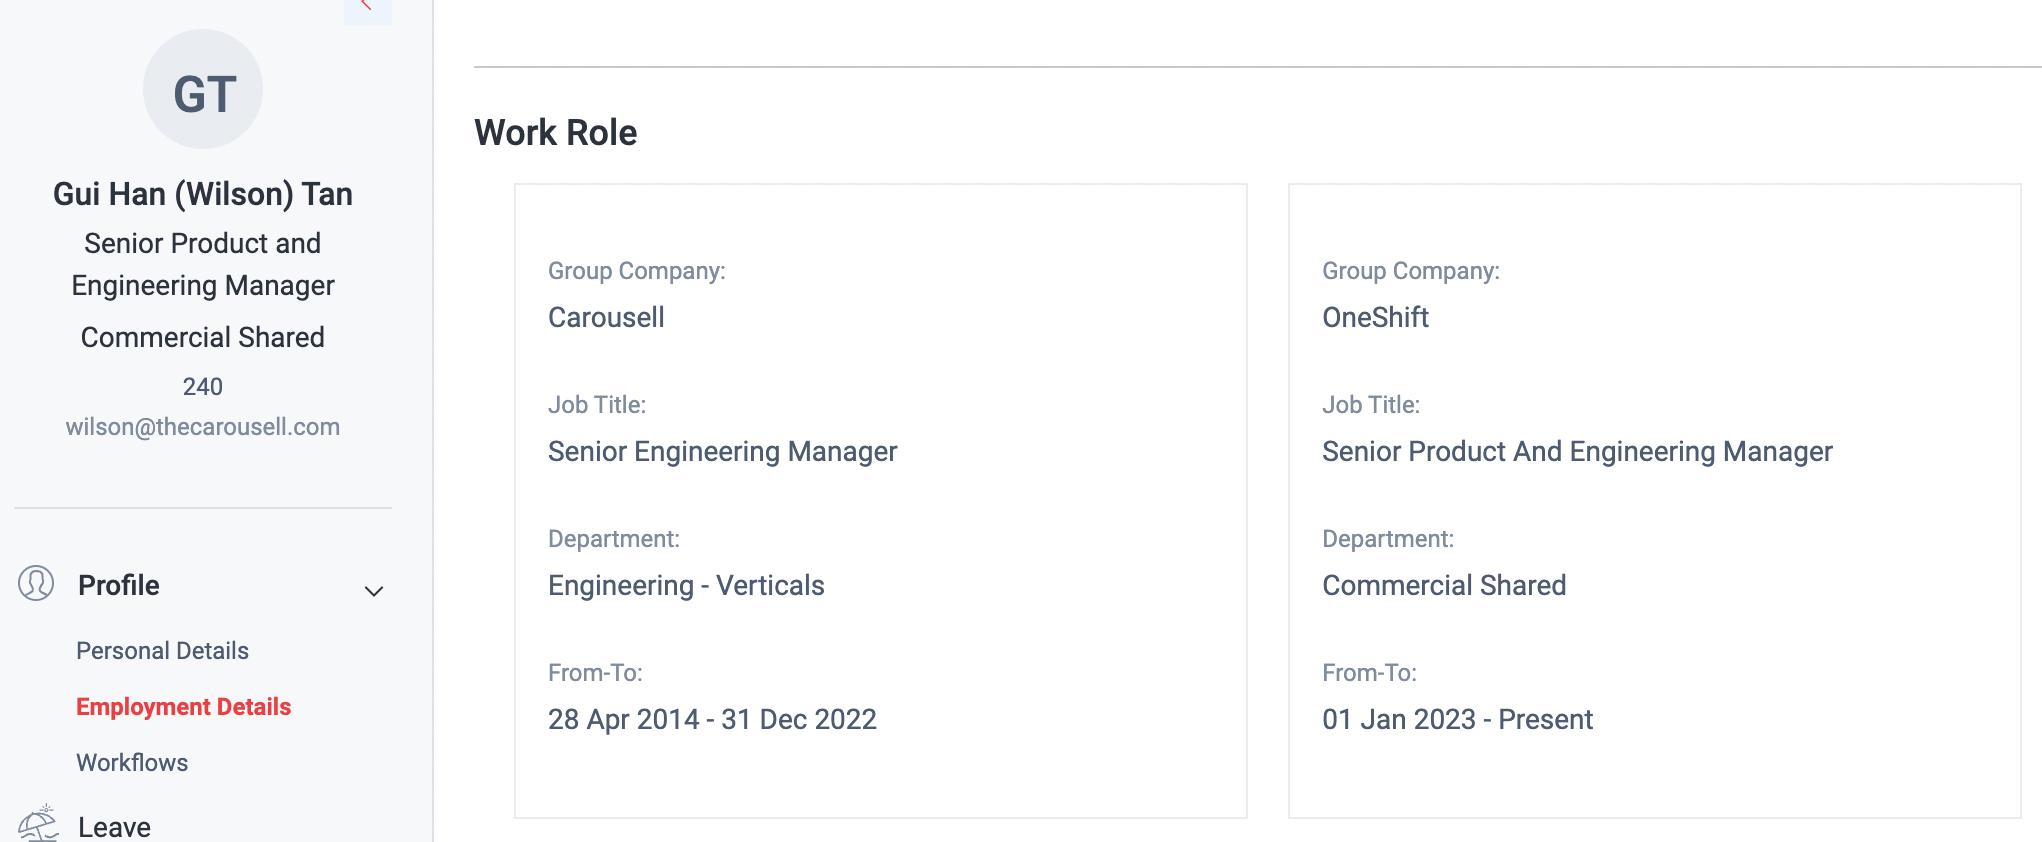Click employee number 240 in sidebar
This screenshot has width=2042, height=842.
click(x=203, y=387)
